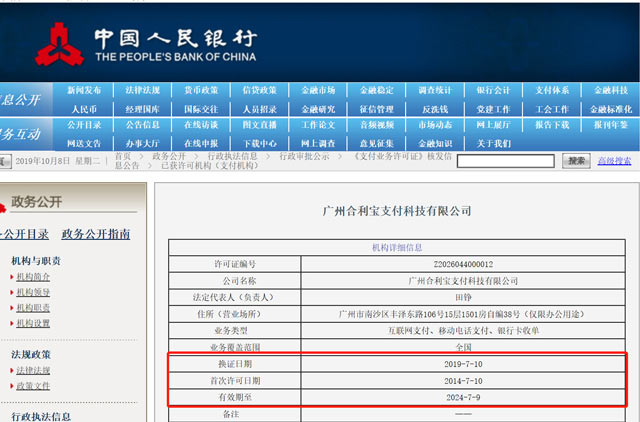Click 已获许可机构(支付机构) breadcrumb link
This screenshot has height=422, width=640.
pos(210,166)
